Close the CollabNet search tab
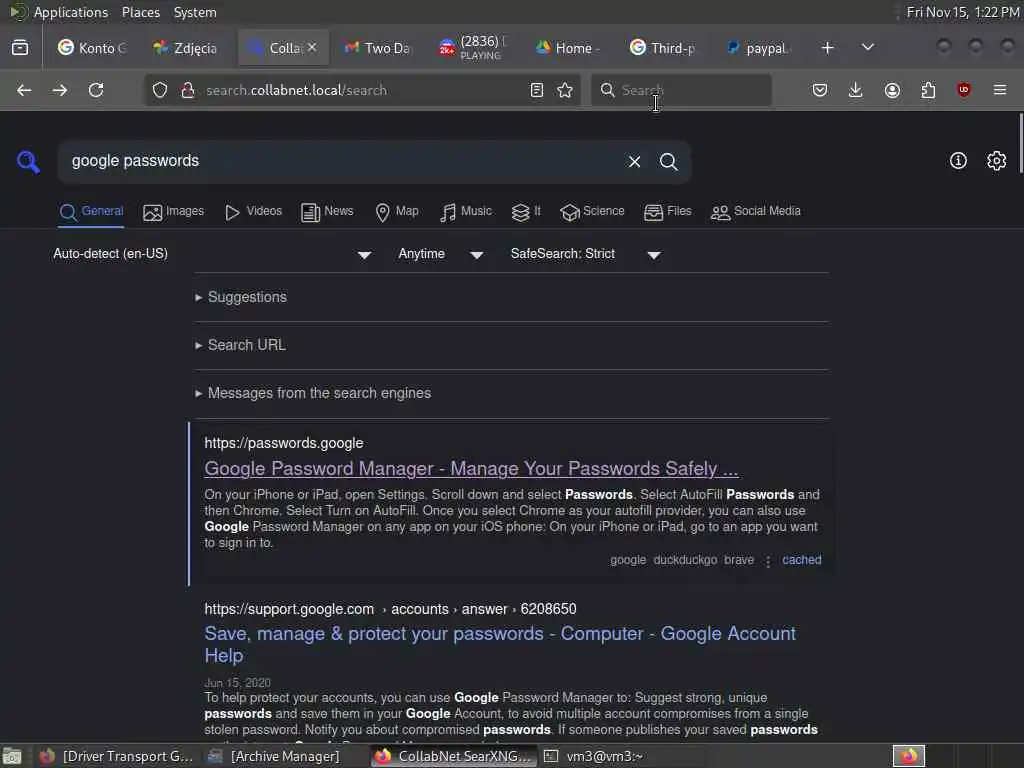Screen dimensions: 1024x768 click(x=312, y=48)
